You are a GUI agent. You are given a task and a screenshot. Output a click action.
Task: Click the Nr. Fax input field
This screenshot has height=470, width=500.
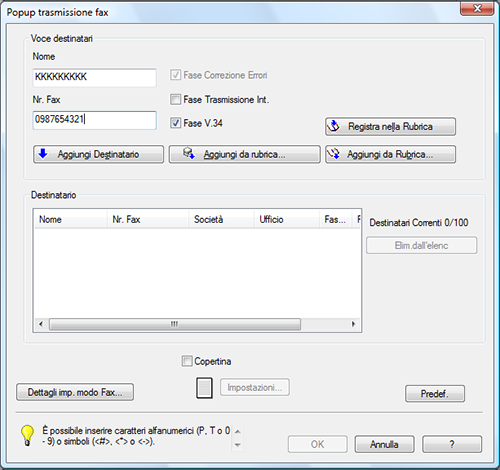pyautogui.click(x=94, y=120)
